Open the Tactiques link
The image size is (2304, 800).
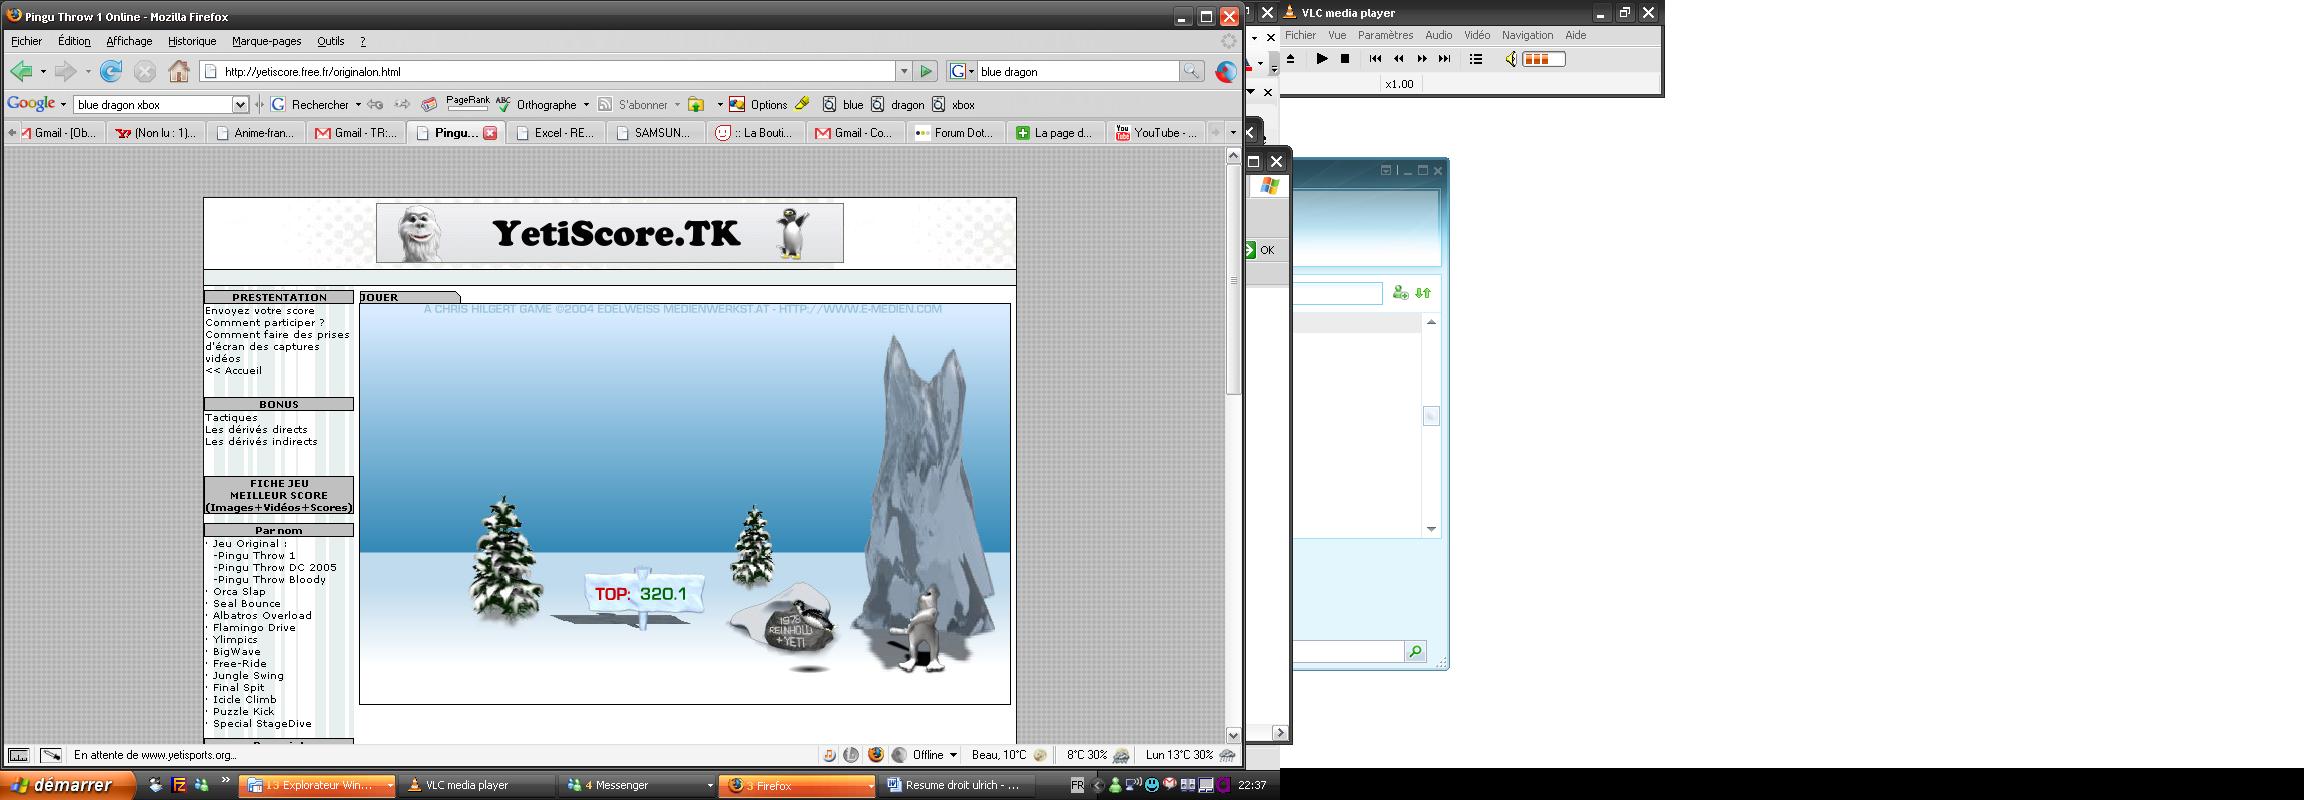coord(231,418)
